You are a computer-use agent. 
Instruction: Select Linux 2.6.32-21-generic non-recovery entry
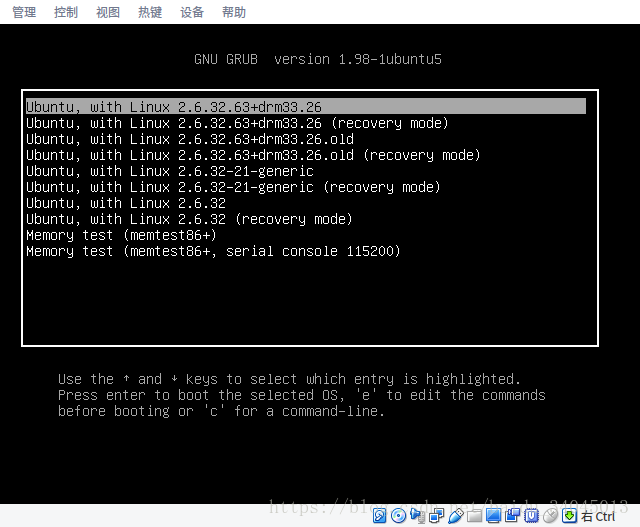tap(170, 171)
